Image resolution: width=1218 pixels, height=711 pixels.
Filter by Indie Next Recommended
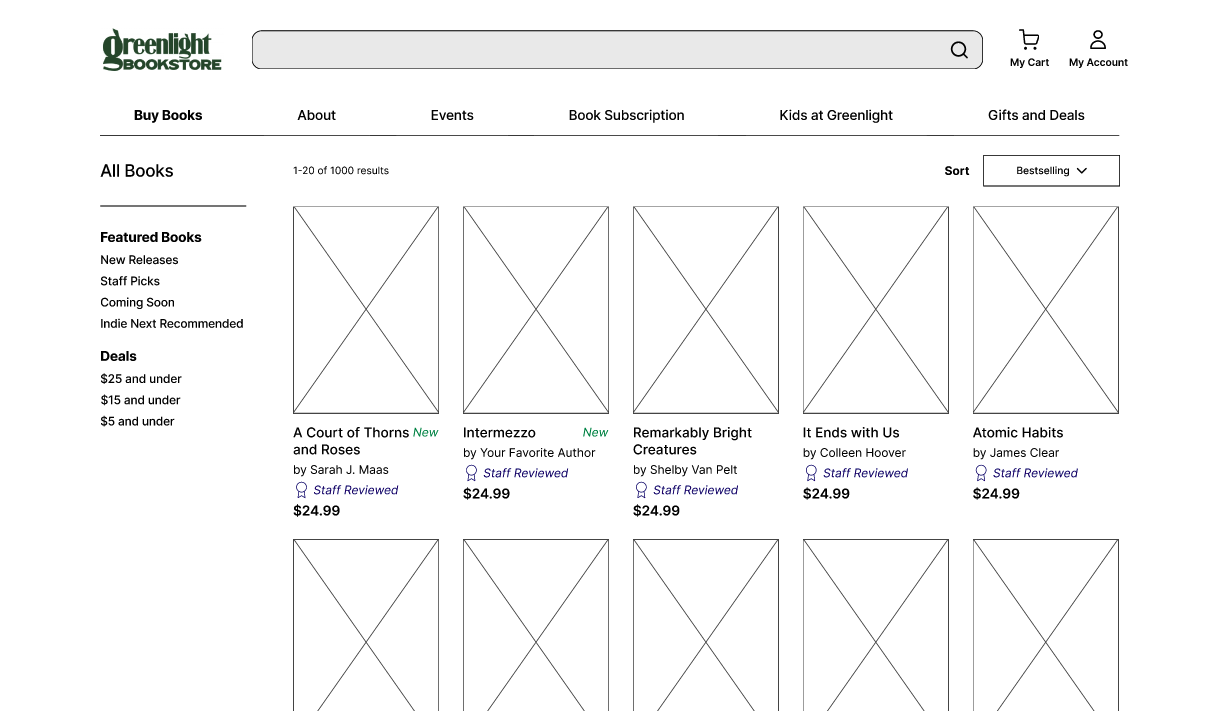click(172, 324)
